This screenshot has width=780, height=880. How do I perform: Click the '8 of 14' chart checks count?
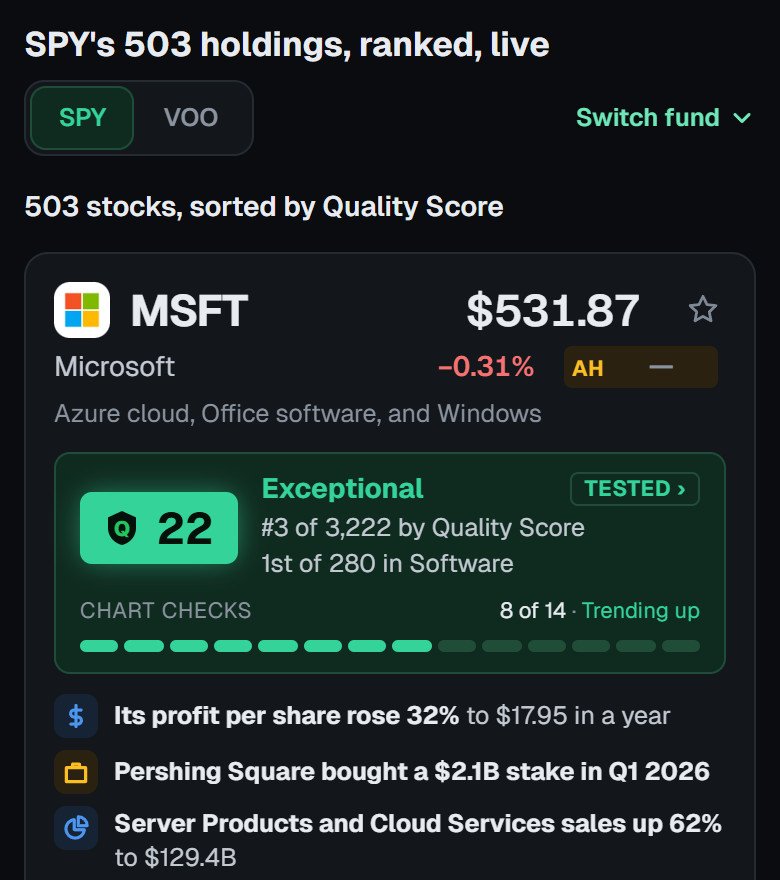[533, 611]
